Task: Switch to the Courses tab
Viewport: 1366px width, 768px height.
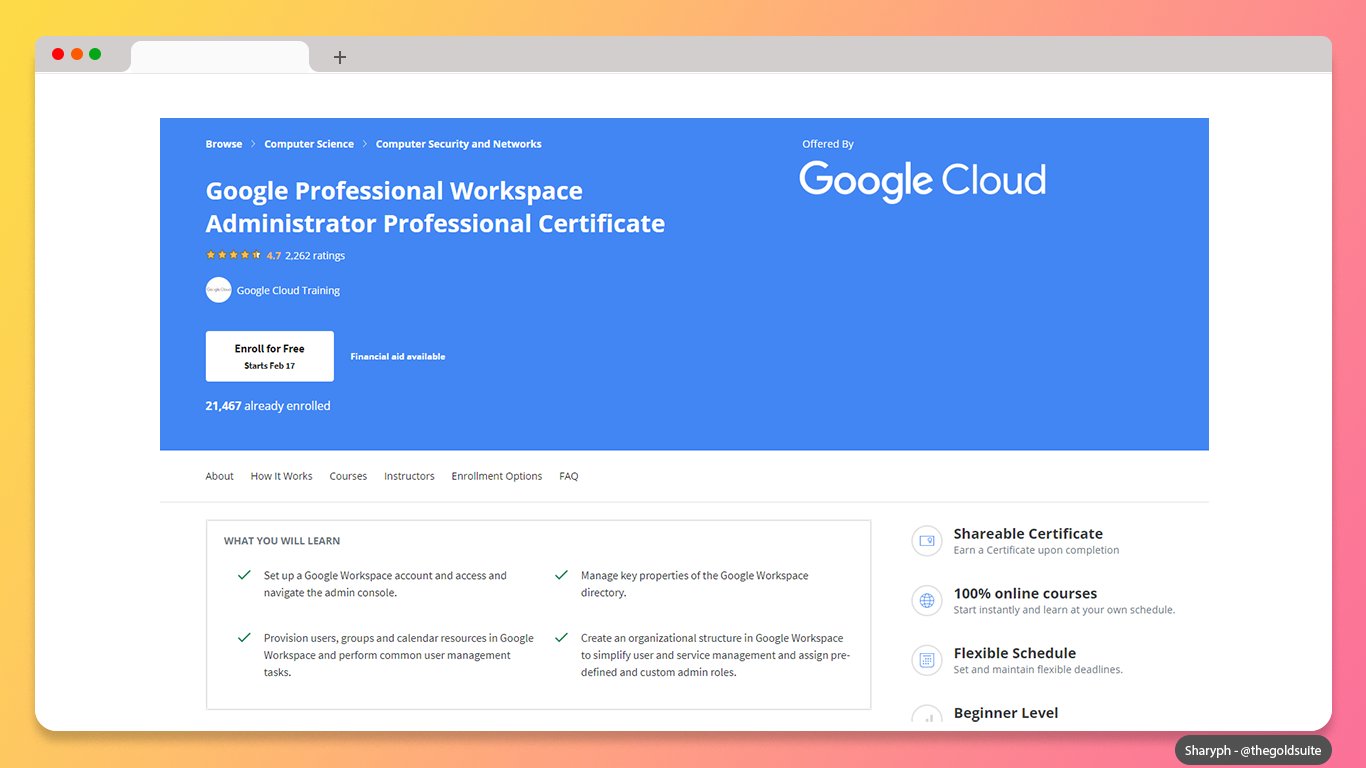Action: point(348,476)
